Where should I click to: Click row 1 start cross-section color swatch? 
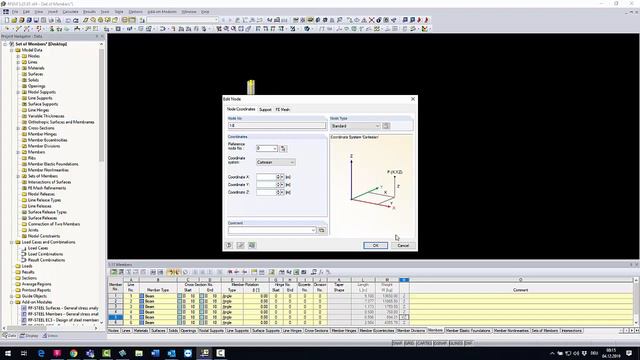[180, 296]
